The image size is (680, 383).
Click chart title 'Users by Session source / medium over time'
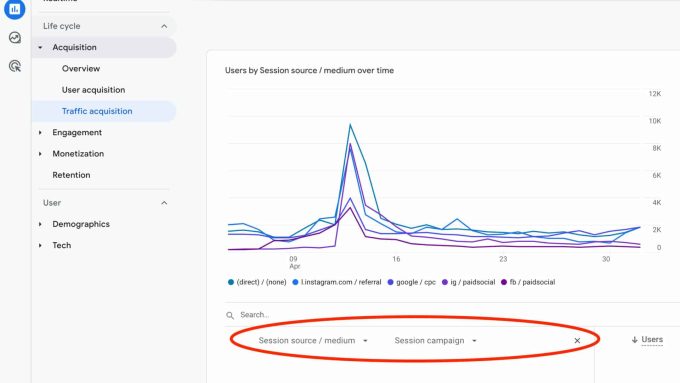309,70
